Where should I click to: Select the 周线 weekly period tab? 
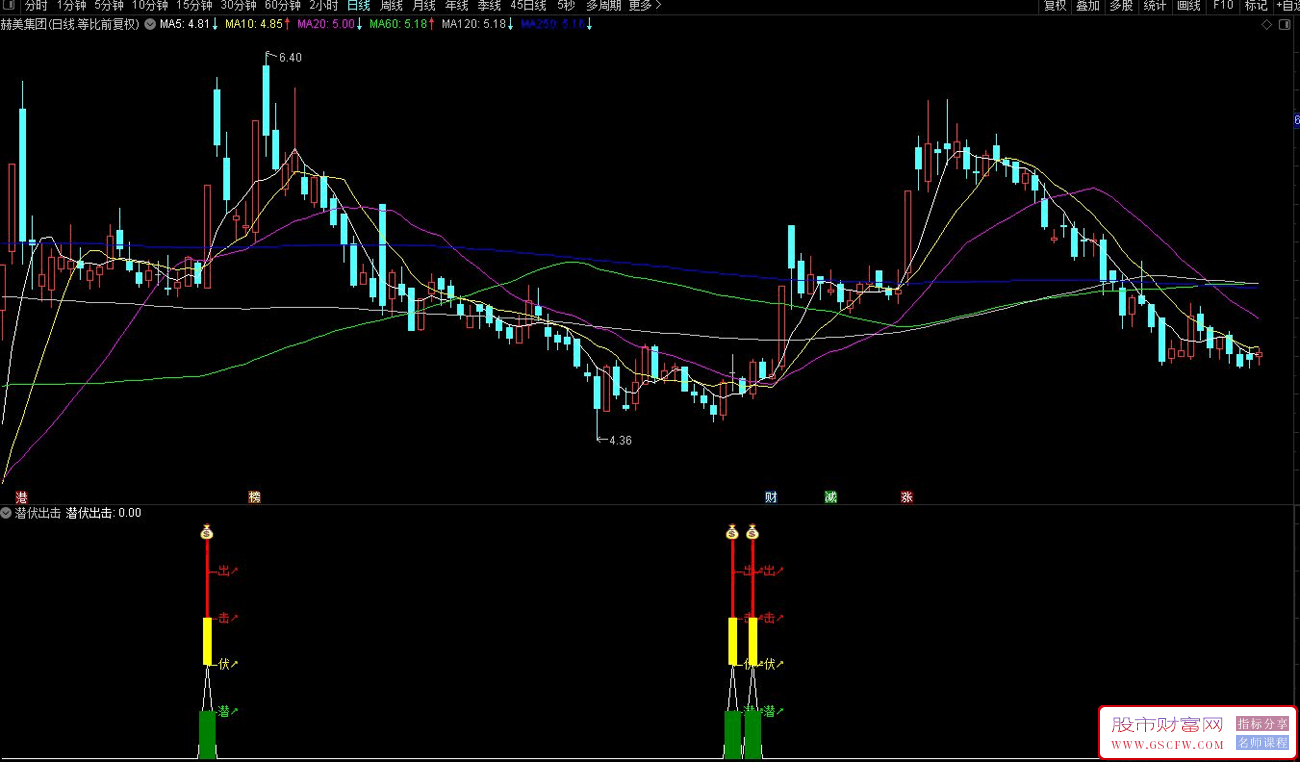(x=391, y=6)
